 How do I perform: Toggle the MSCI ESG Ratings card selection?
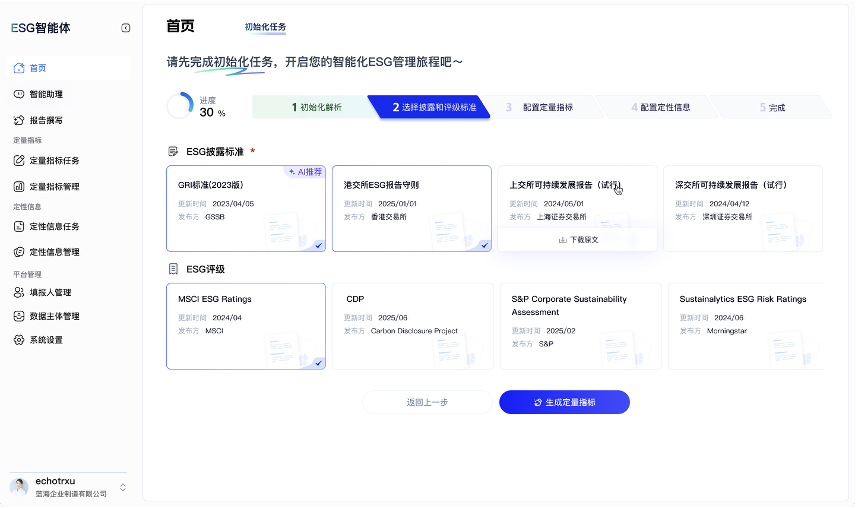click(246, 326)
